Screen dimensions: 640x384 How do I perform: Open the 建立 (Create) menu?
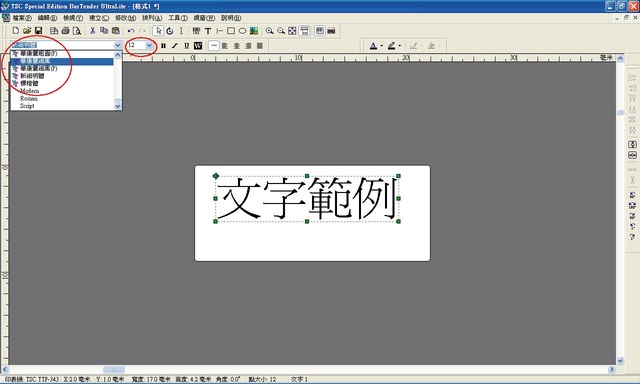click(99, 18)
